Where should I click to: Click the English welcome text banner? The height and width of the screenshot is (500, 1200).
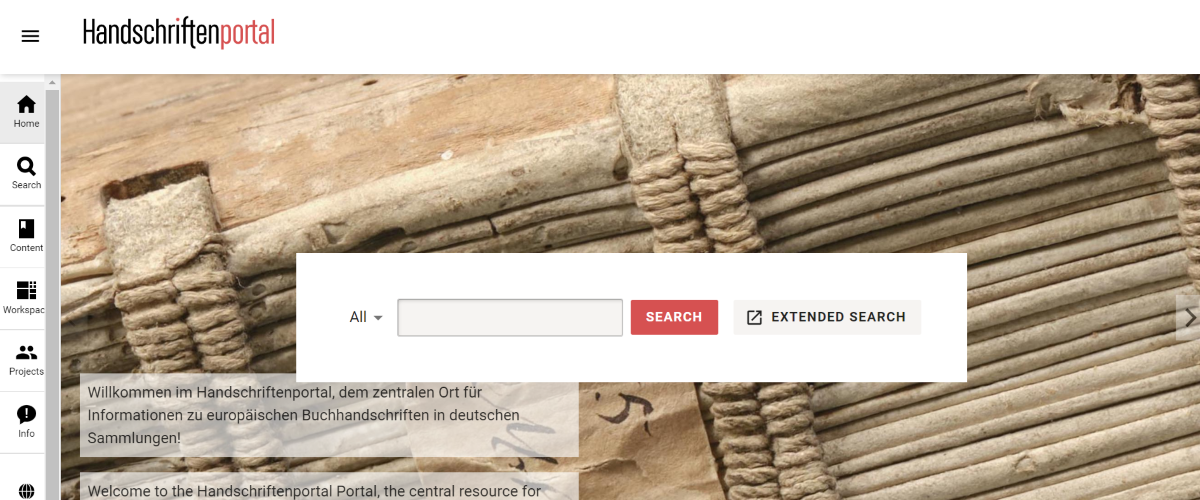pos(329,487)
